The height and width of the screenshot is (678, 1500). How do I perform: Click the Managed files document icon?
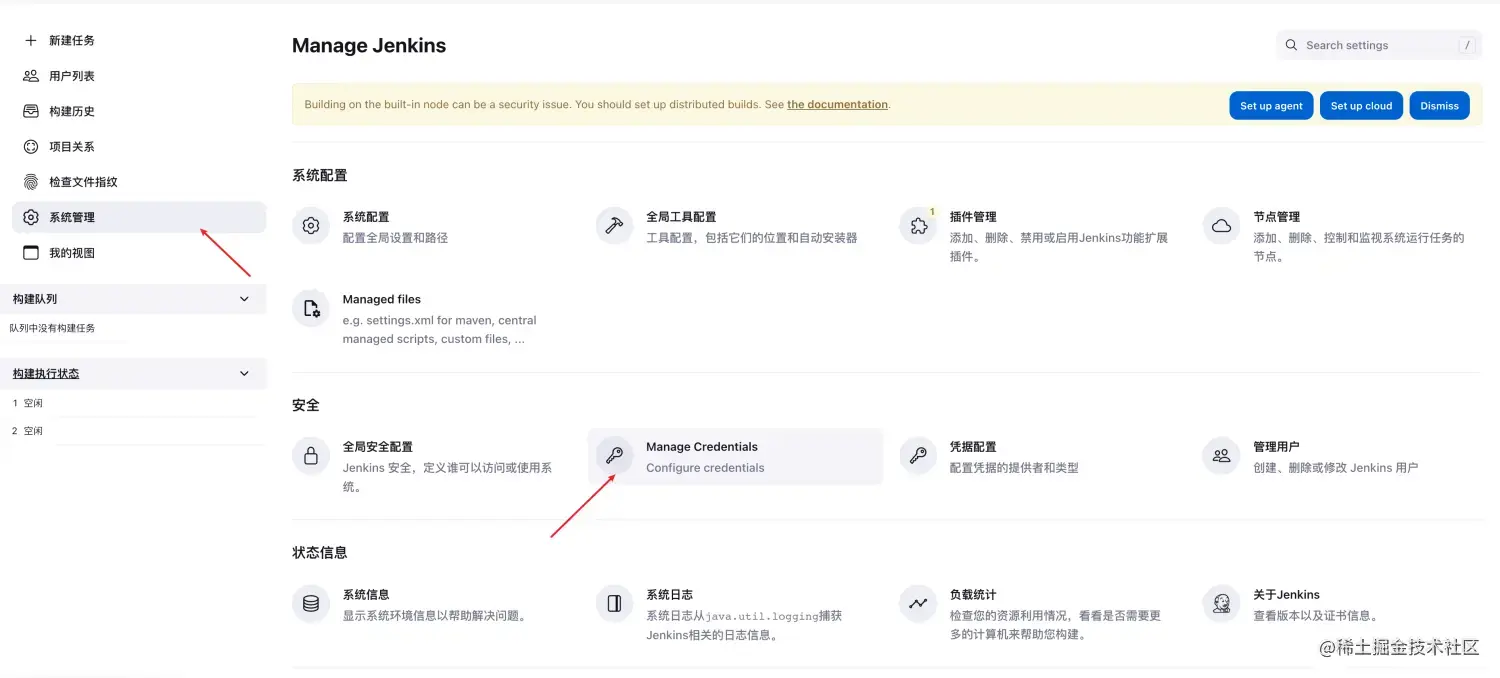(x=311, y=309)
